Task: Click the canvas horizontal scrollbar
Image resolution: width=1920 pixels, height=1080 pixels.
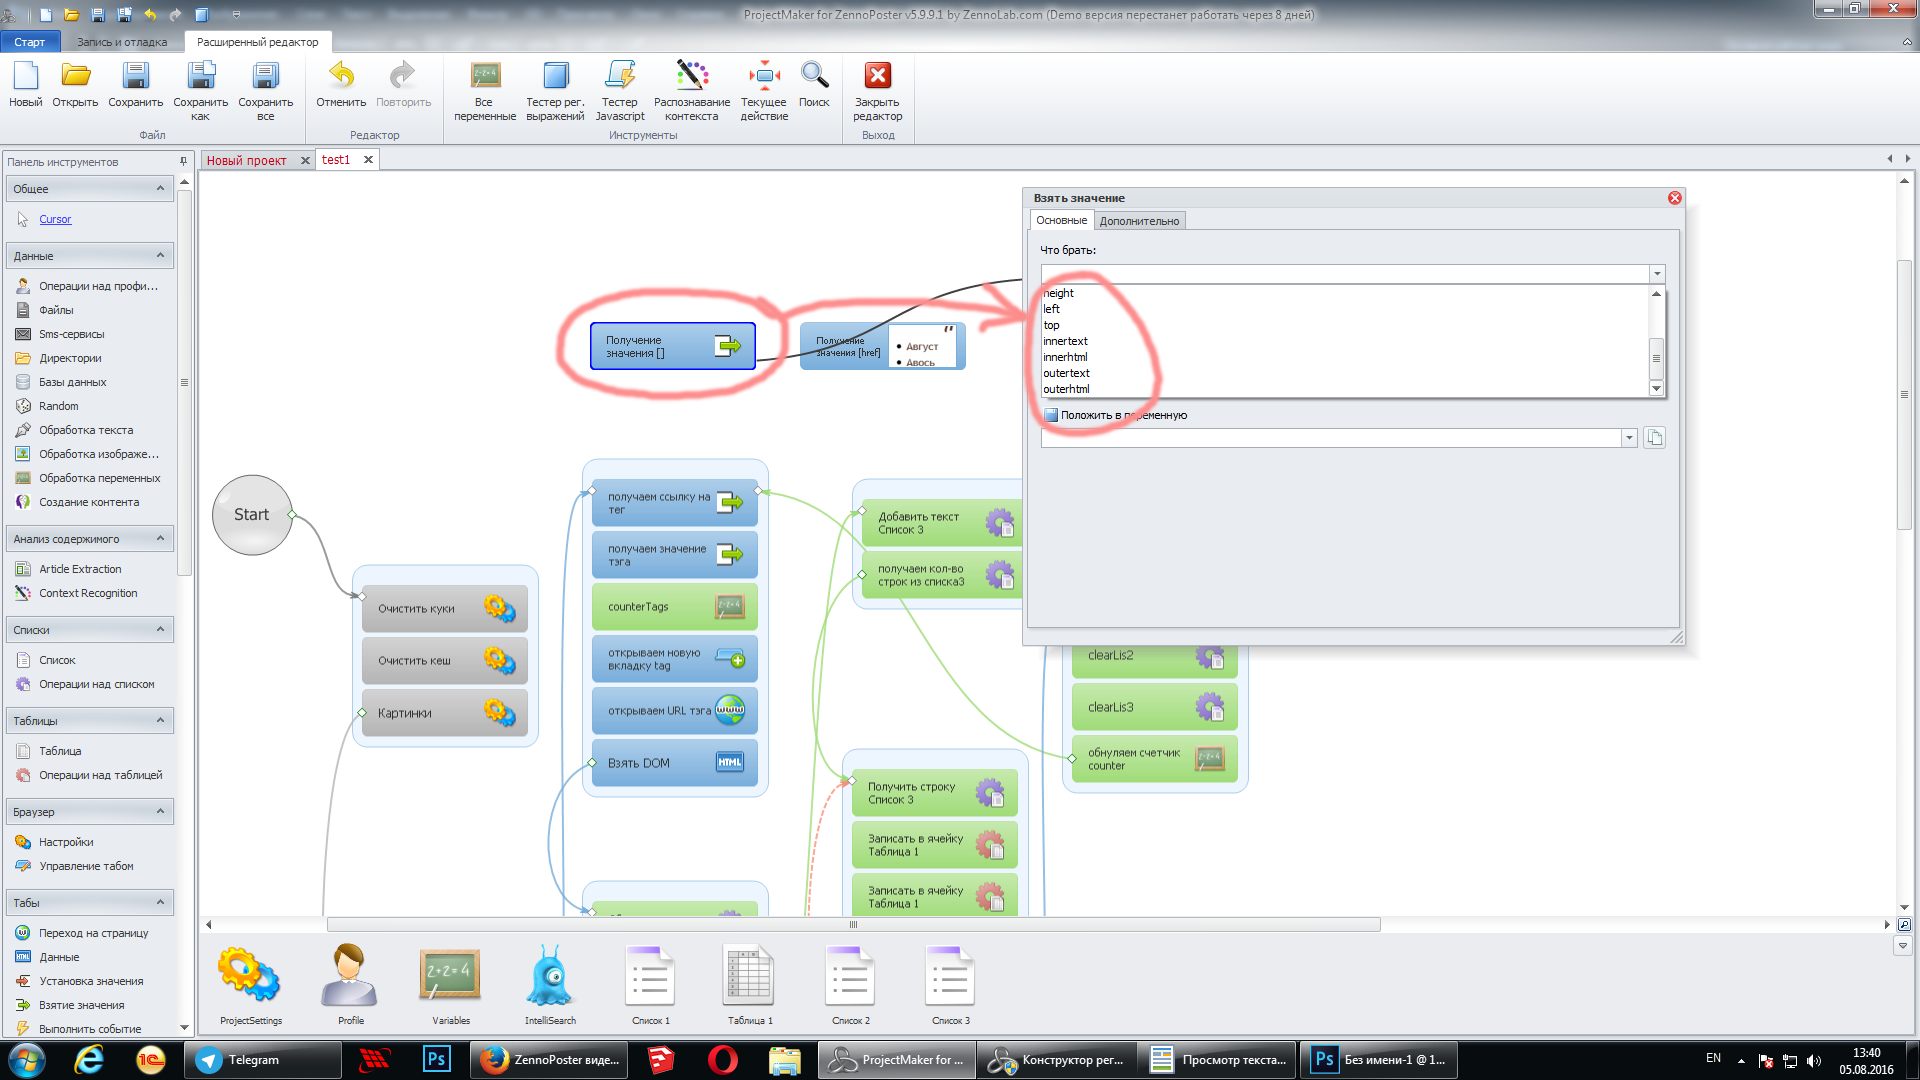Action: pos(853,924)
